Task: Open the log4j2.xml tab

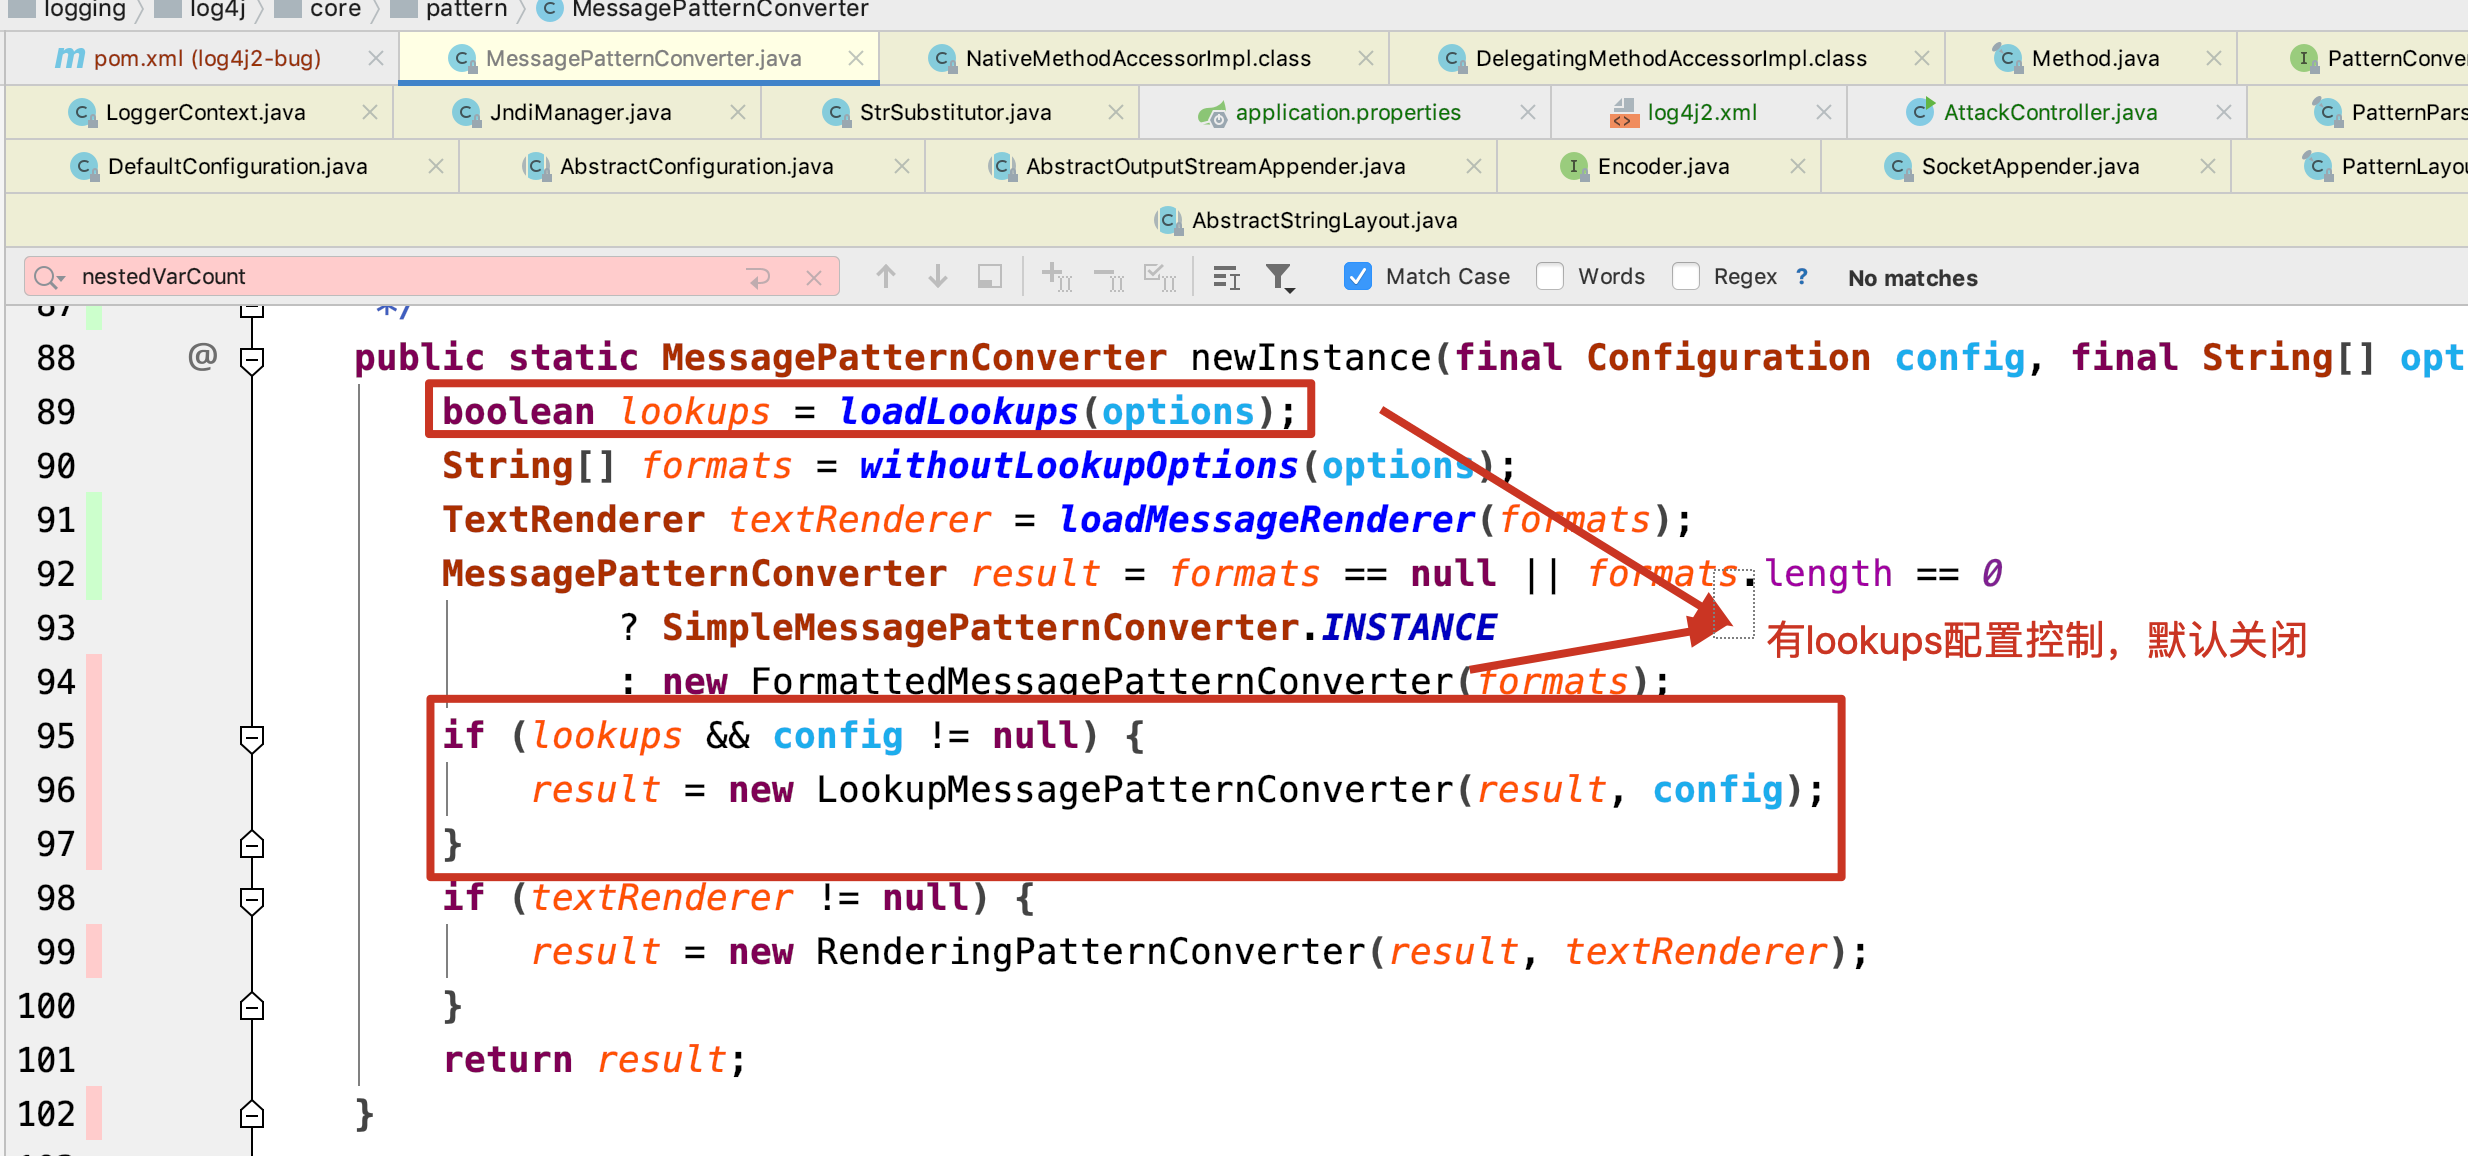Action: pyautogui.click(x=1701, y=113)
